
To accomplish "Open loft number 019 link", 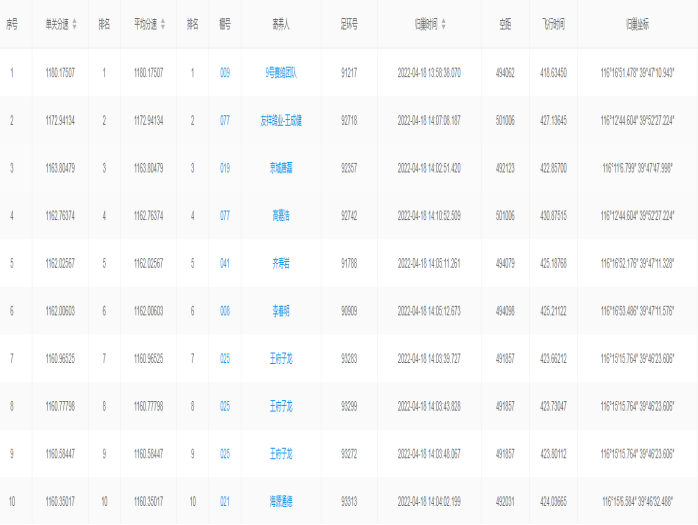I will pos(225,168).
